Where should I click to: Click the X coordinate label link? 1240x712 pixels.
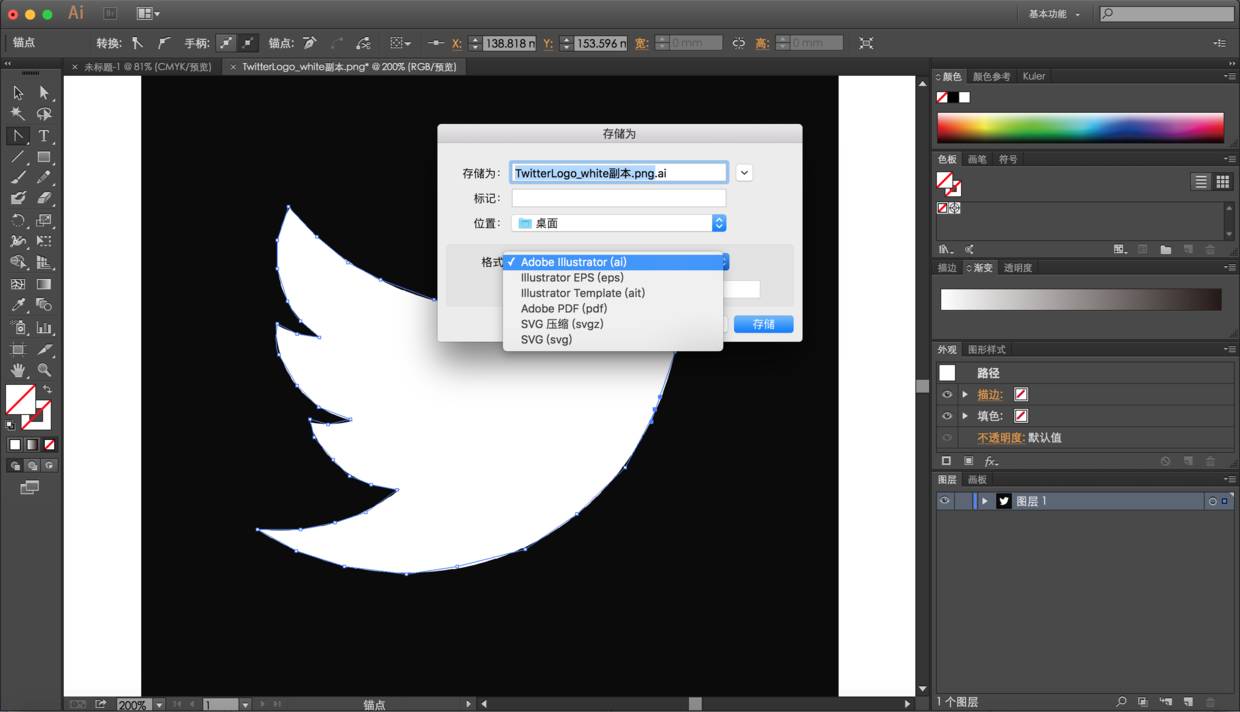457,43
